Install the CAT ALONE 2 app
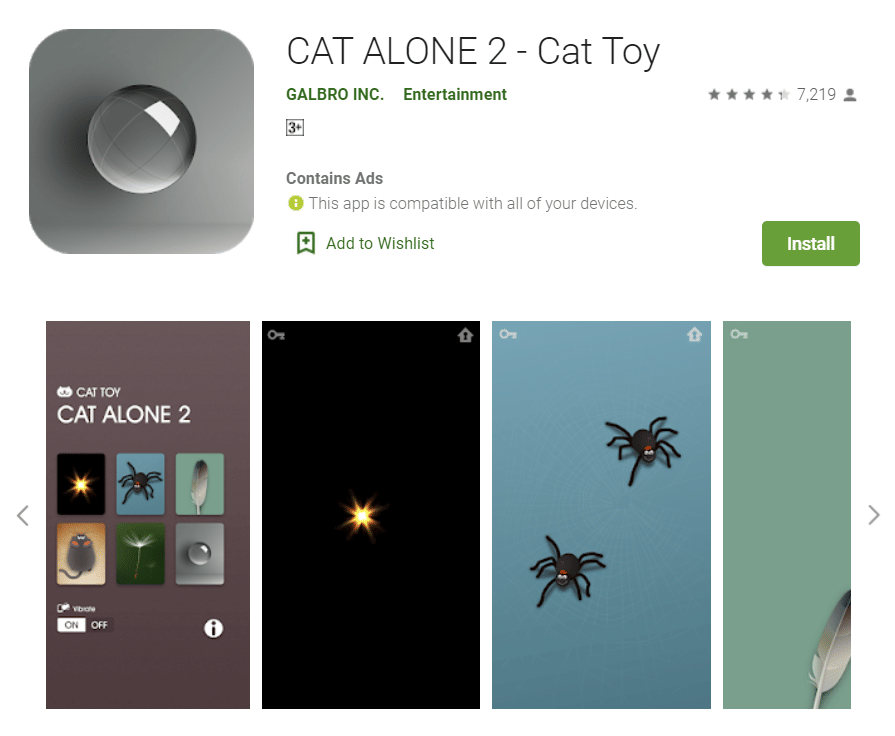895x736 pixels. 811,243
